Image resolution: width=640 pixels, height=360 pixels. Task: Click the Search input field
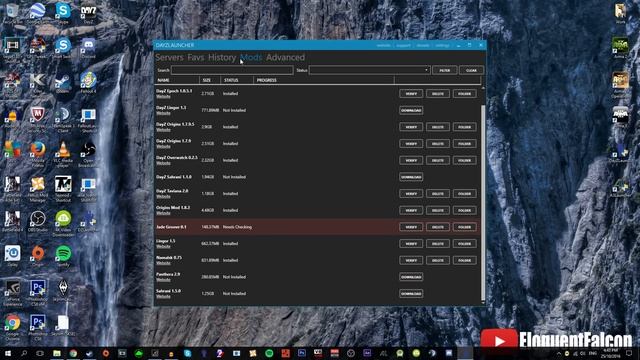coord(232,70)
